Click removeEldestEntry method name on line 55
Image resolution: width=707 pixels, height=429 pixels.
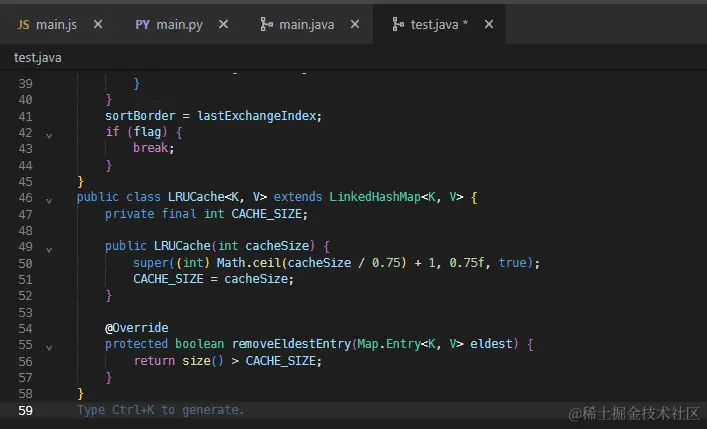291,344
